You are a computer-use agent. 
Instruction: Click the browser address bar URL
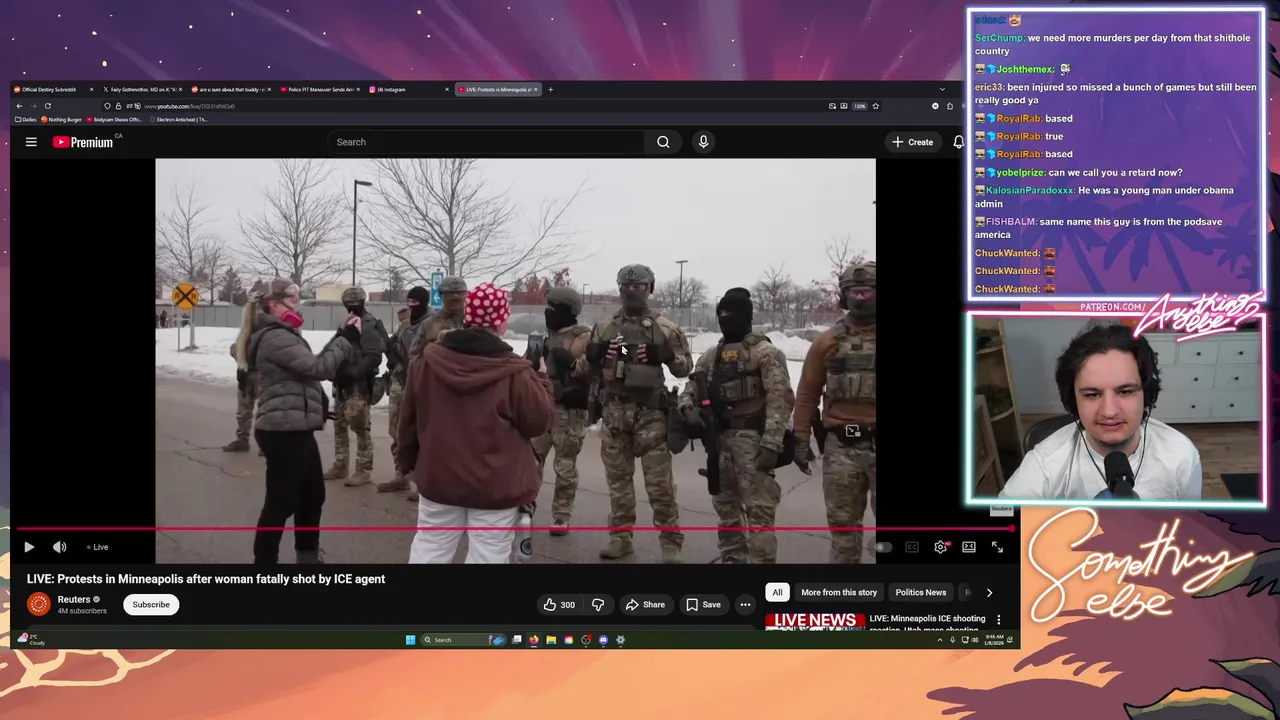189,106
